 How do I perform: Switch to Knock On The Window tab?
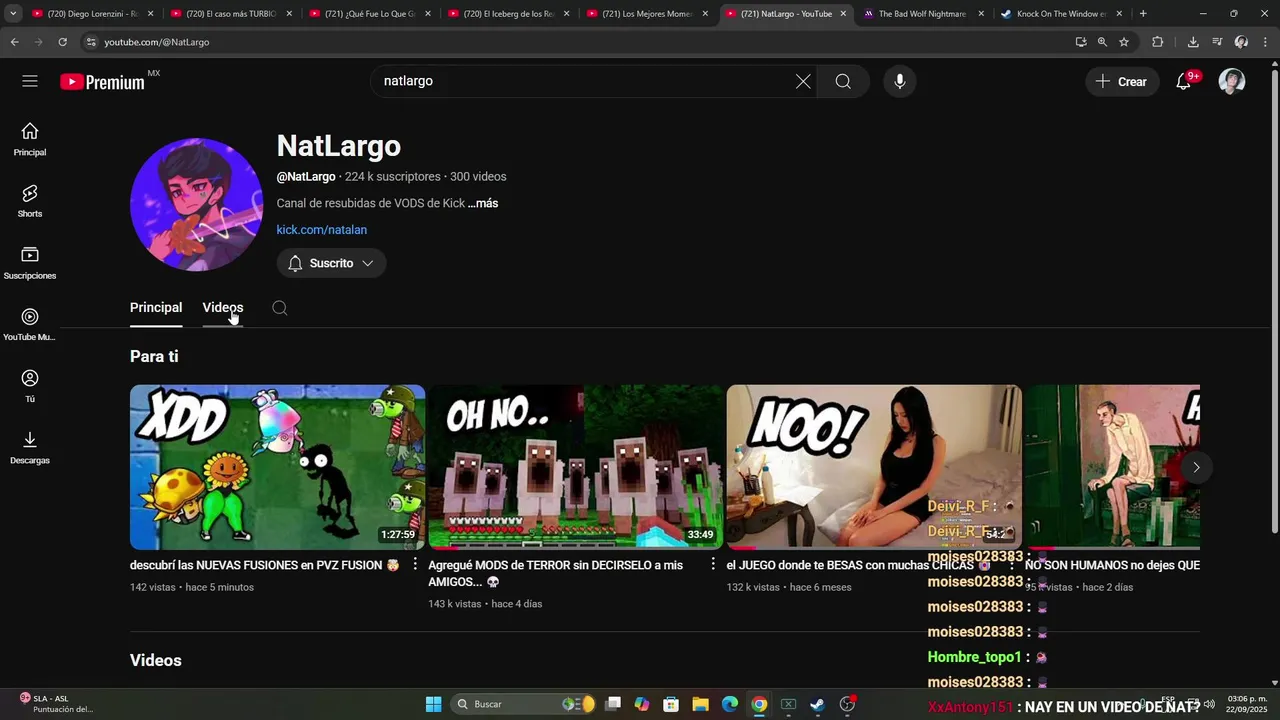click(1060, 14)
